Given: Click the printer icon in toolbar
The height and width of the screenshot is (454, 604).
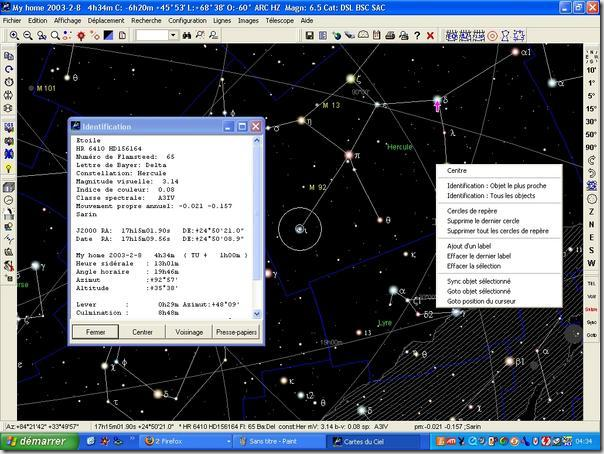Looking at the screenshot, I should pos(390,35).
